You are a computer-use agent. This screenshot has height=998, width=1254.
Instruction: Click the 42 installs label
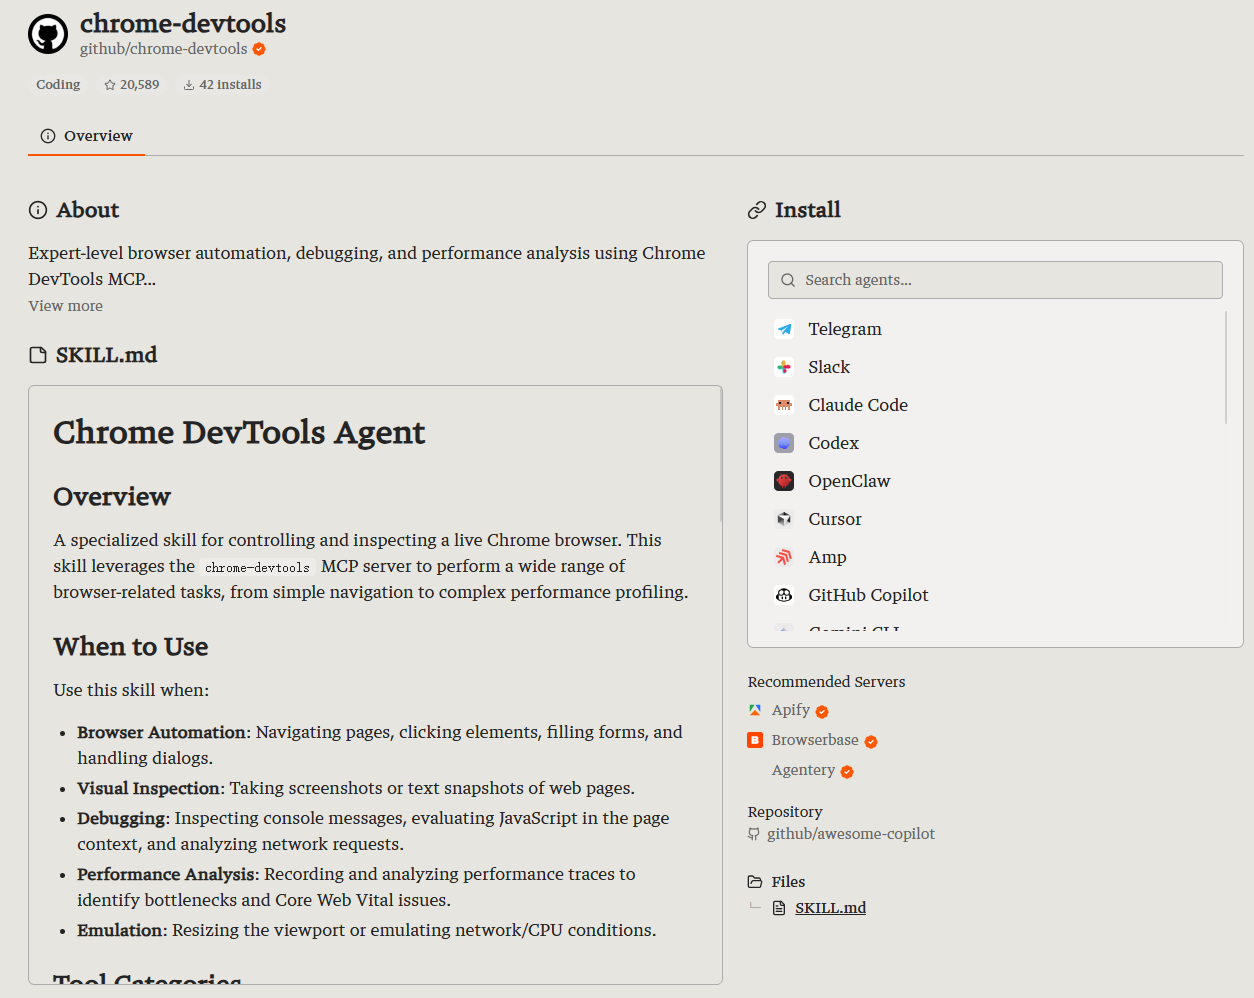[230, 85]
